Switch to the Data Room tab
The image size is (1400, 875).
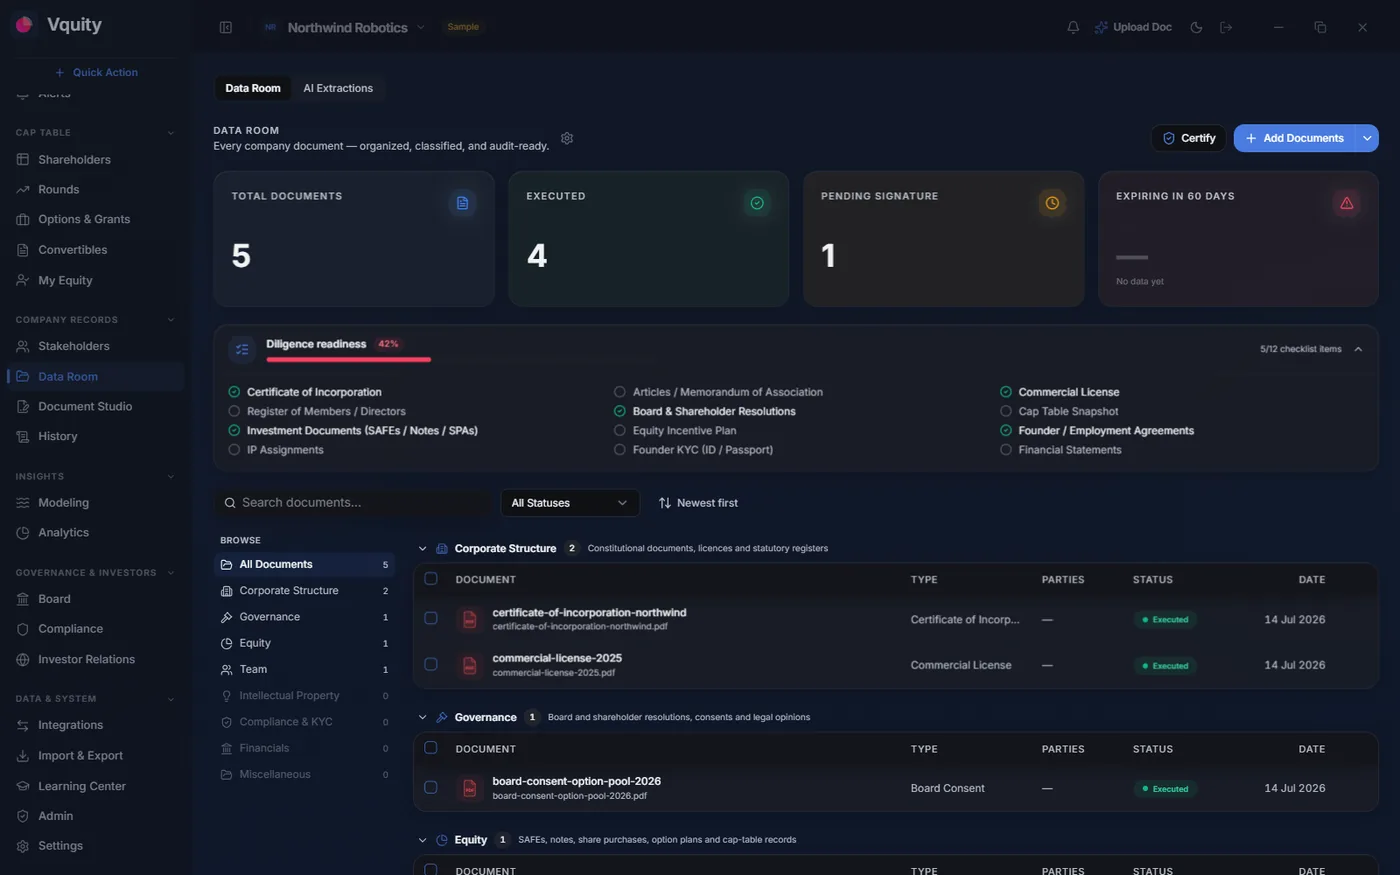[253, 88]
